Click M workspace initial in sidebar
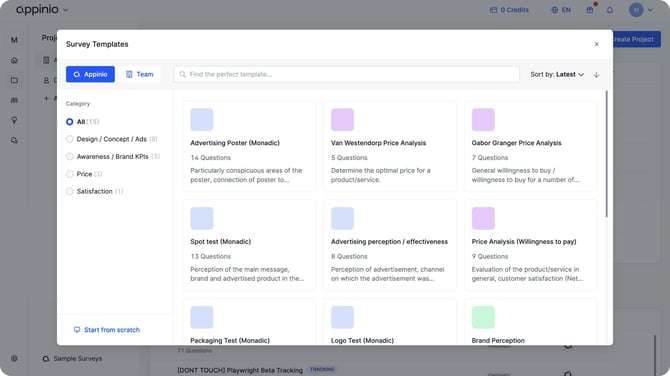This screenshot has width=670, height=376. click(14, 40)
